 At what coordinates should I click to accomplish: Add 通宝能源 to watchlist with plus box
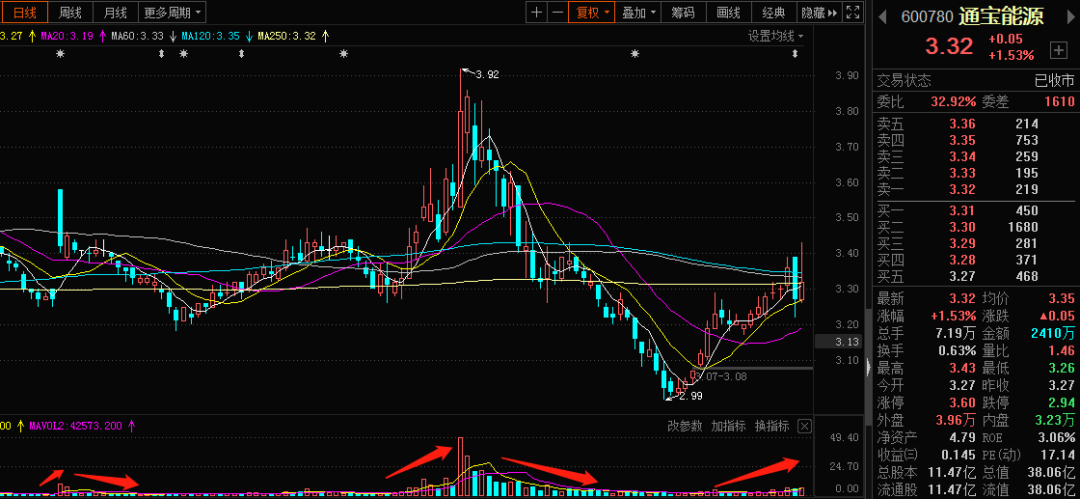(x=1058, y=49)
